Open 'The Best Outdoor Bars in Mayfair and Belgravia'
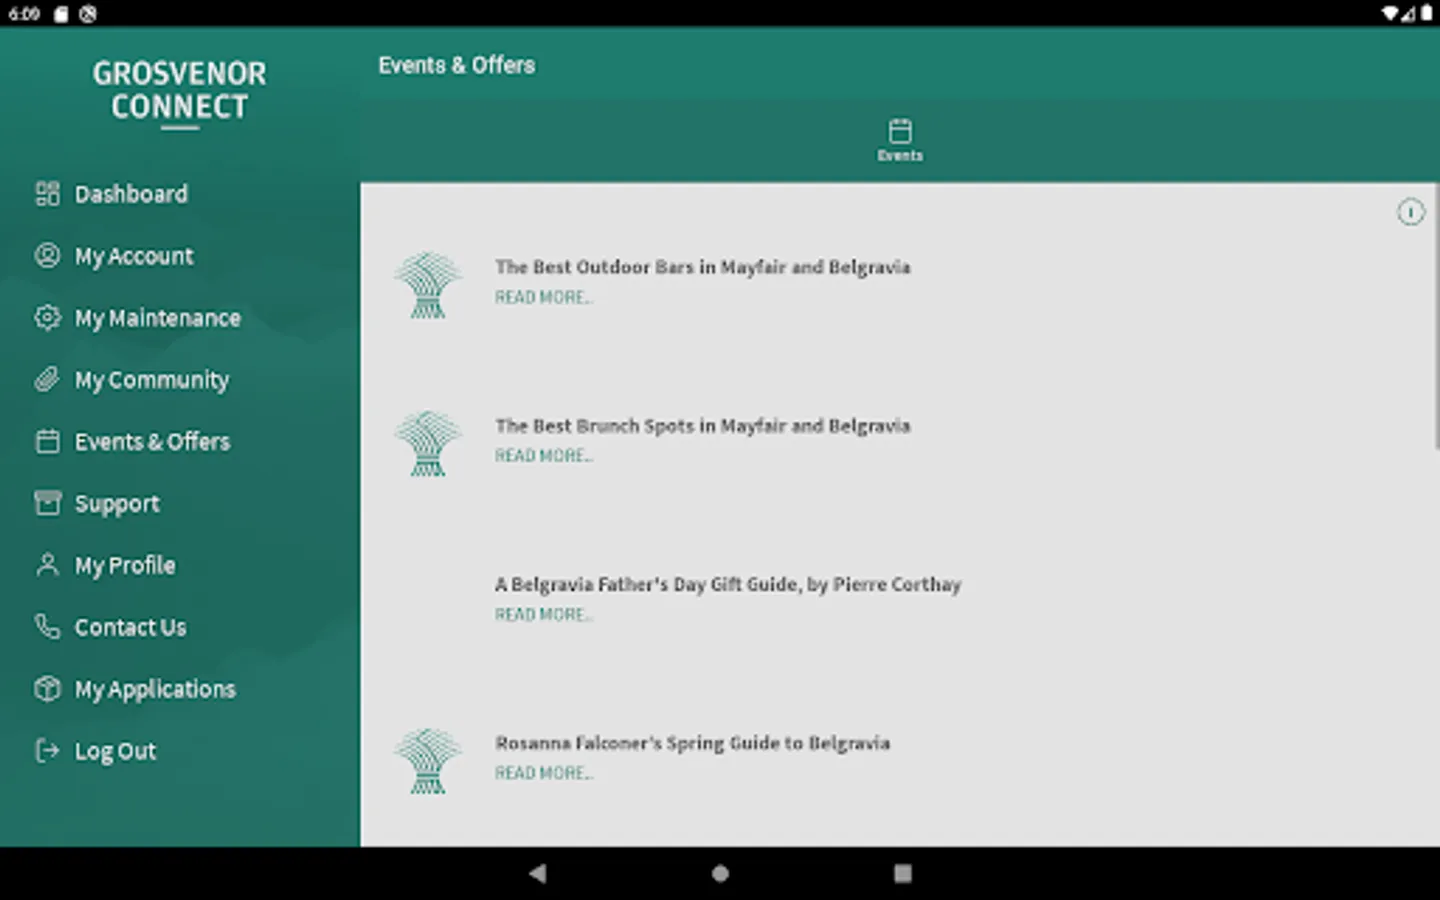Image resolution: width=1440 pixels, height=900 pixels. coord(703,267)
